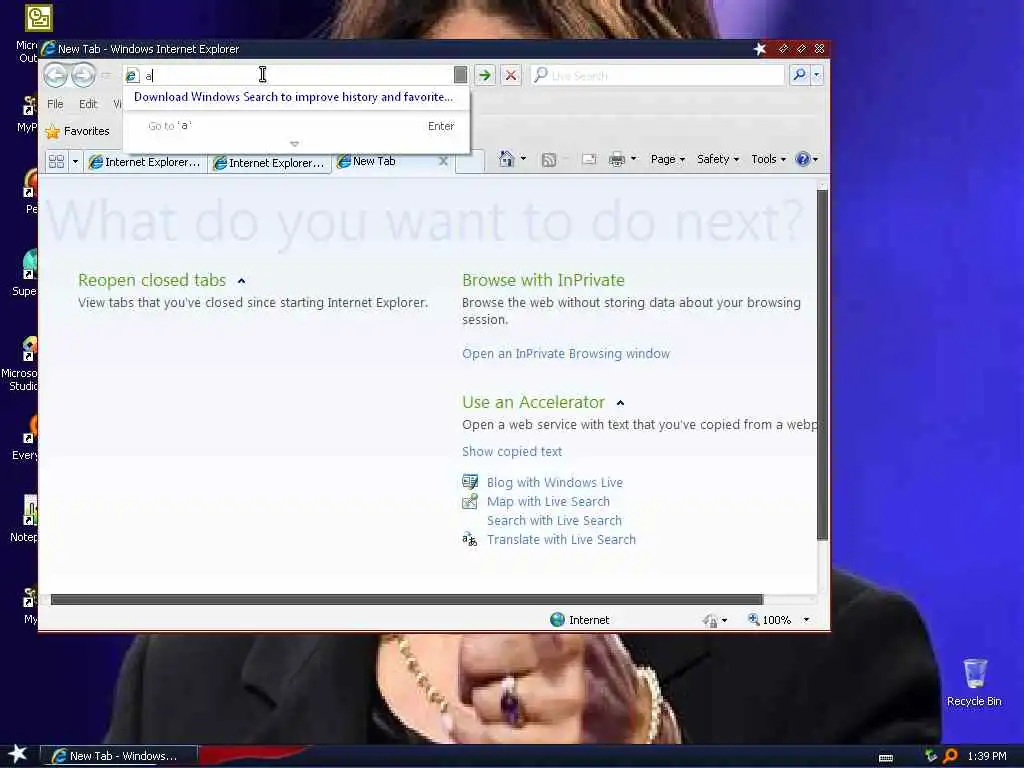Expand the autocomplete list chevron
The image size is (1024, 768).
(x=295, y=144)
